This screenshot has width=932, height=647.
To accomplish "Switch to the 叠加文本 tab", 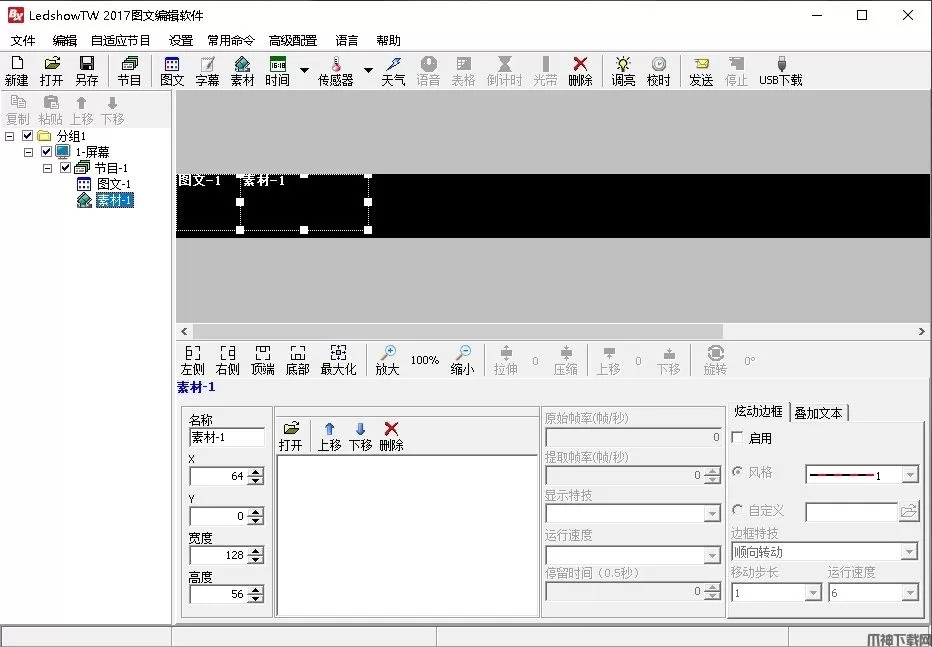I will click(818, 412).
